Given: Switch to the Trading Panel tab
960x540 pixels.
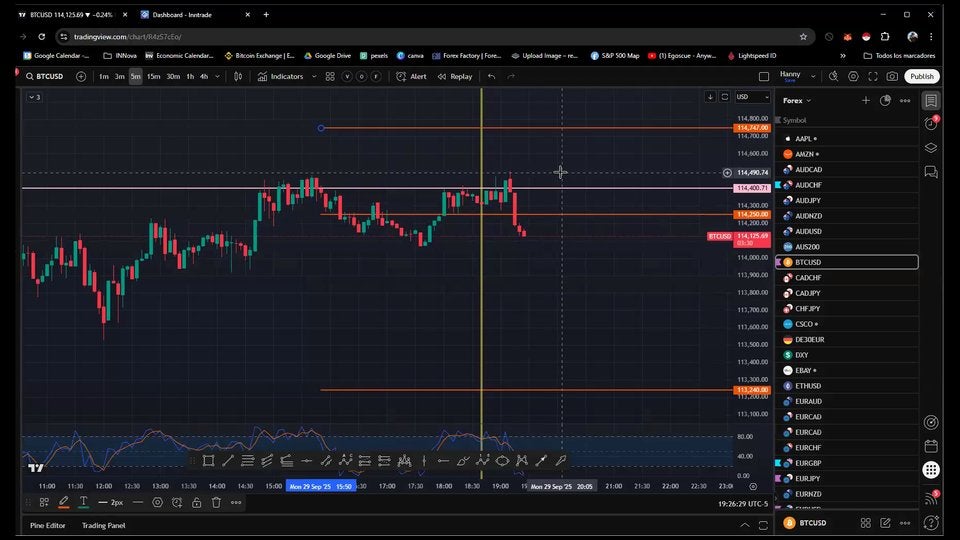Looking at the screenshot, I should [103, 525].
